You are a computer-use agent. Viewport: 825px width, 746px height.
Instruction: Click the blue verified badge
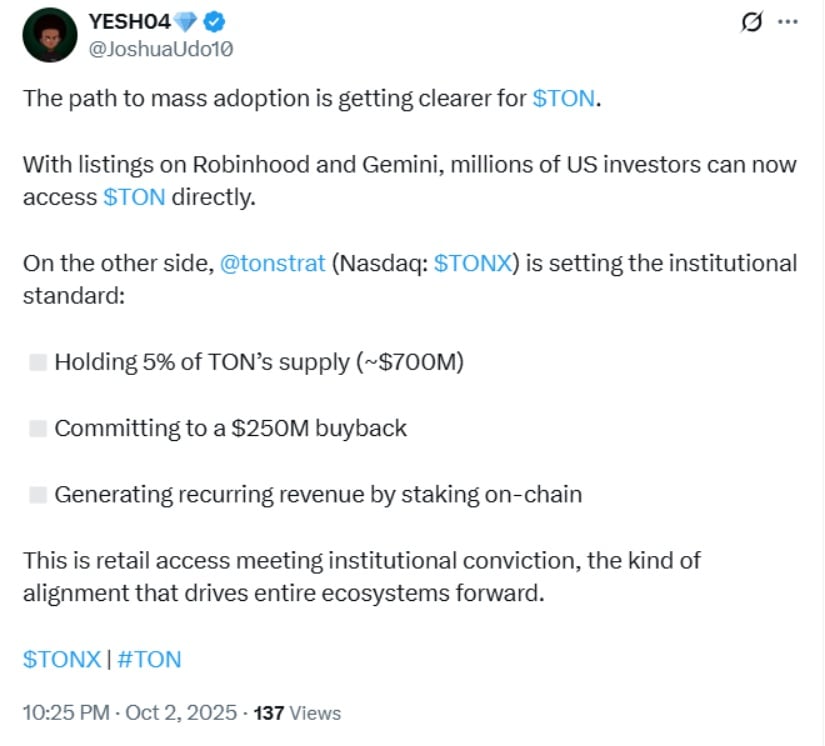(215, 21)
